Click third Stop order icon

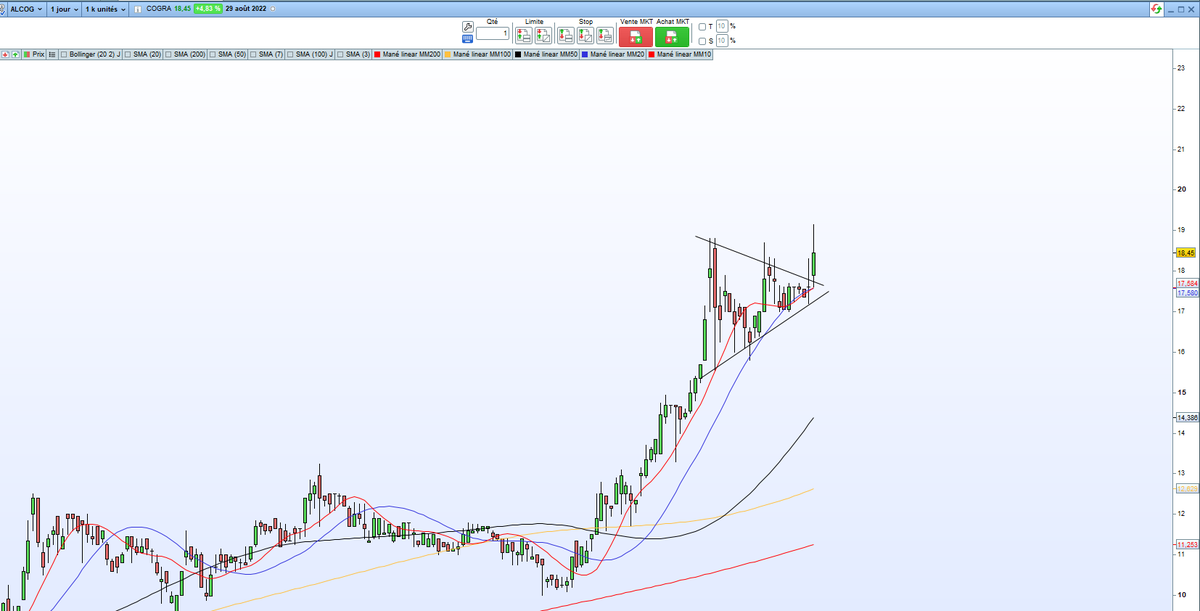(604, 36)
